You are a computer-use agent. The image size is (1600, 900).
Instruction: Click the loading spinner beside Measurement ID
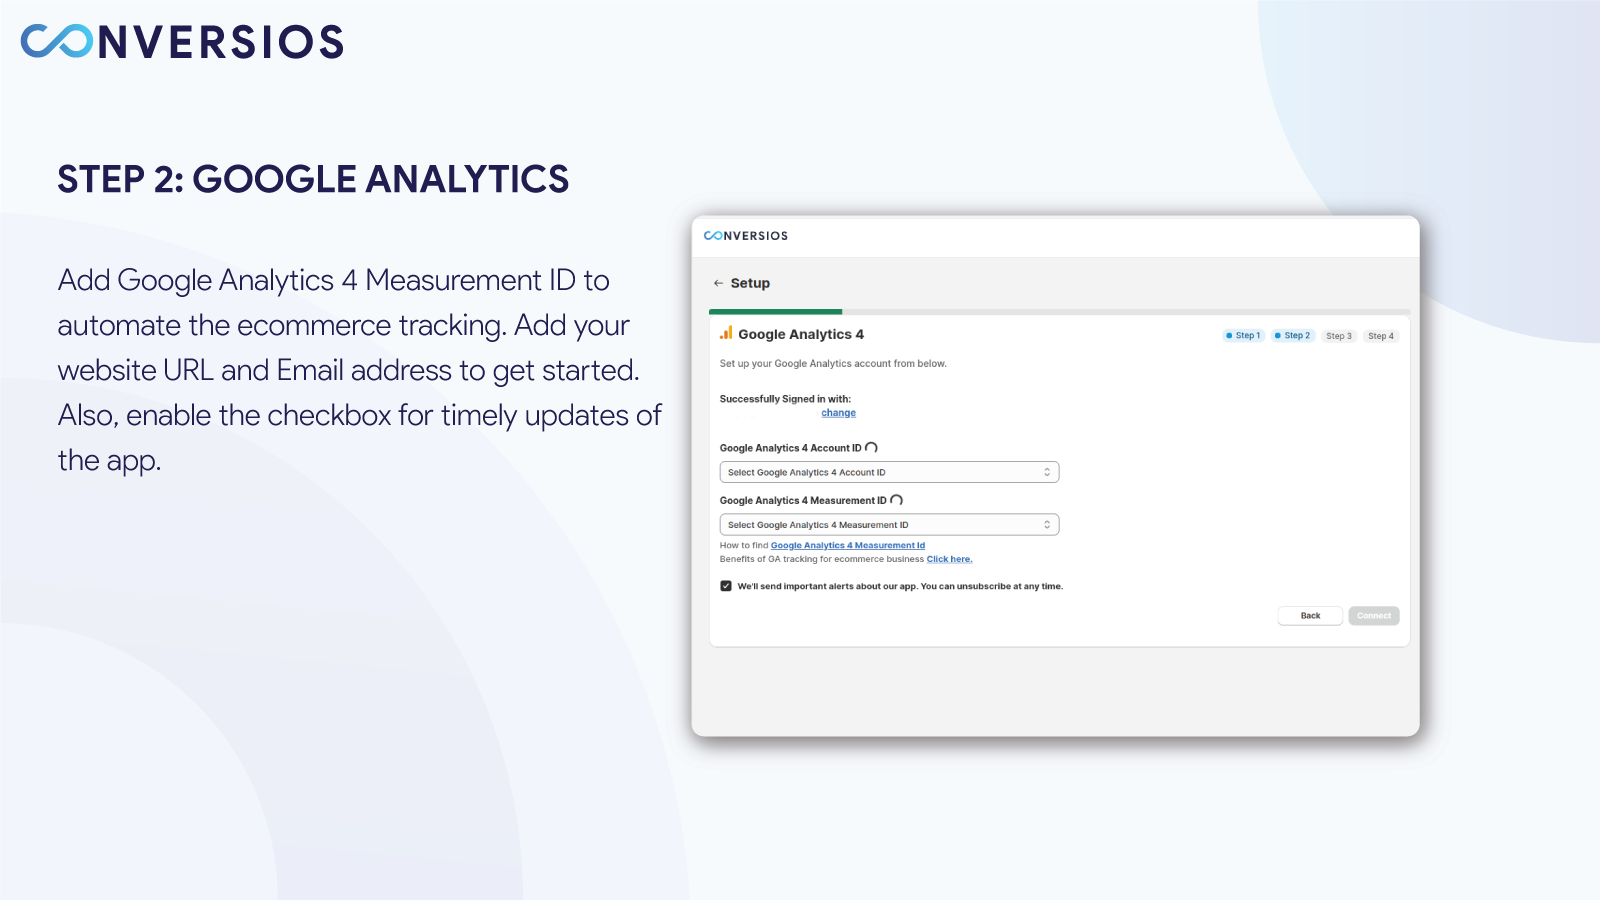896,500
